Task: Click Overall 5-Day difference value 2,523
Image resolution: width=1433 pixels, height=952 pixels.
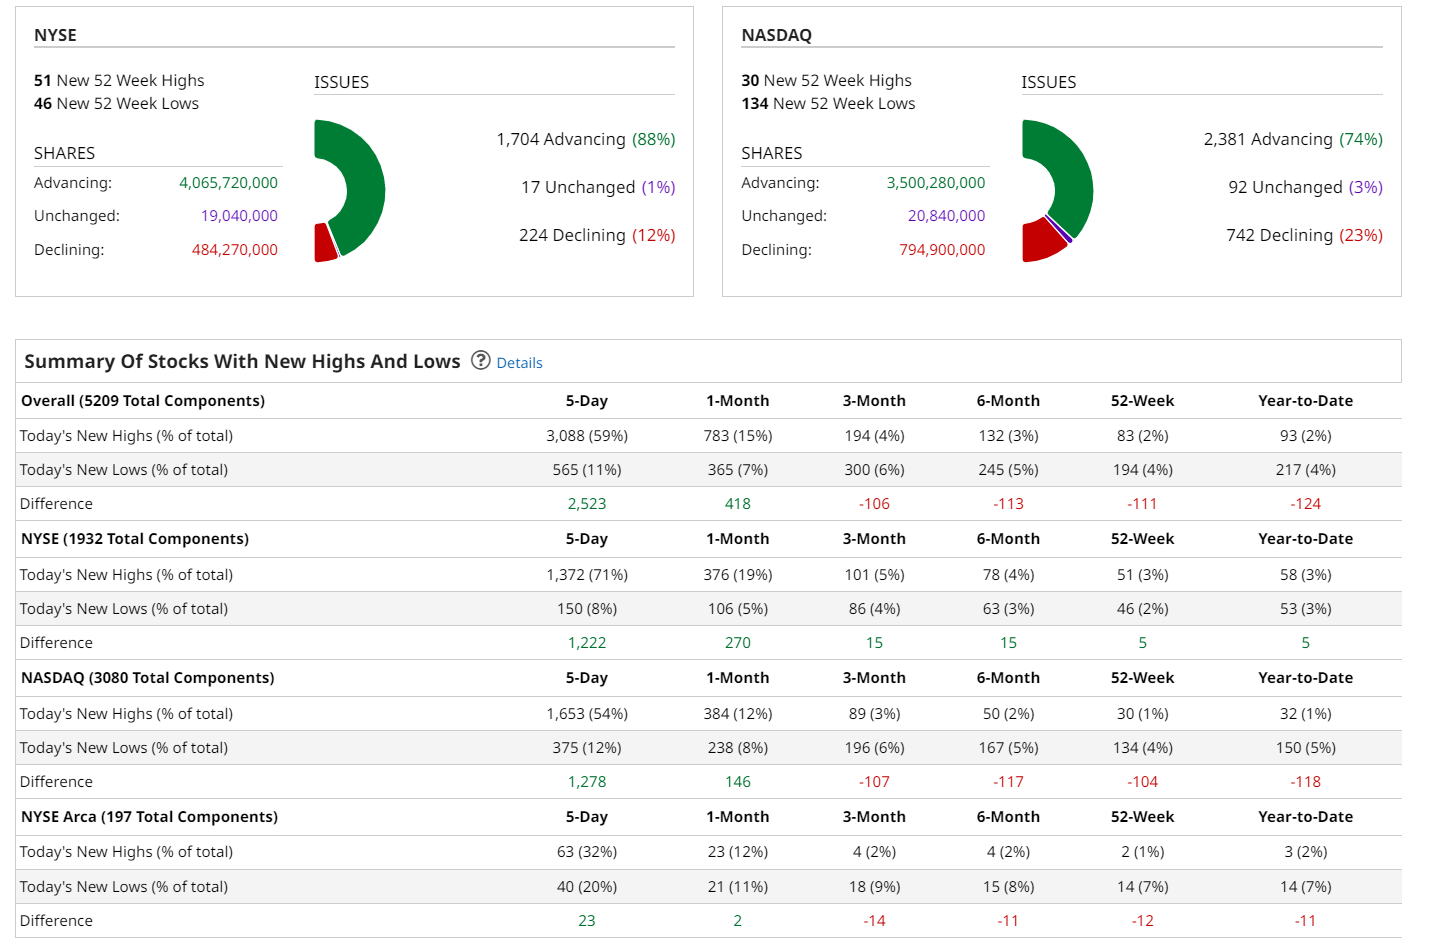Action: pyautogui.click(x=587, y=504)
